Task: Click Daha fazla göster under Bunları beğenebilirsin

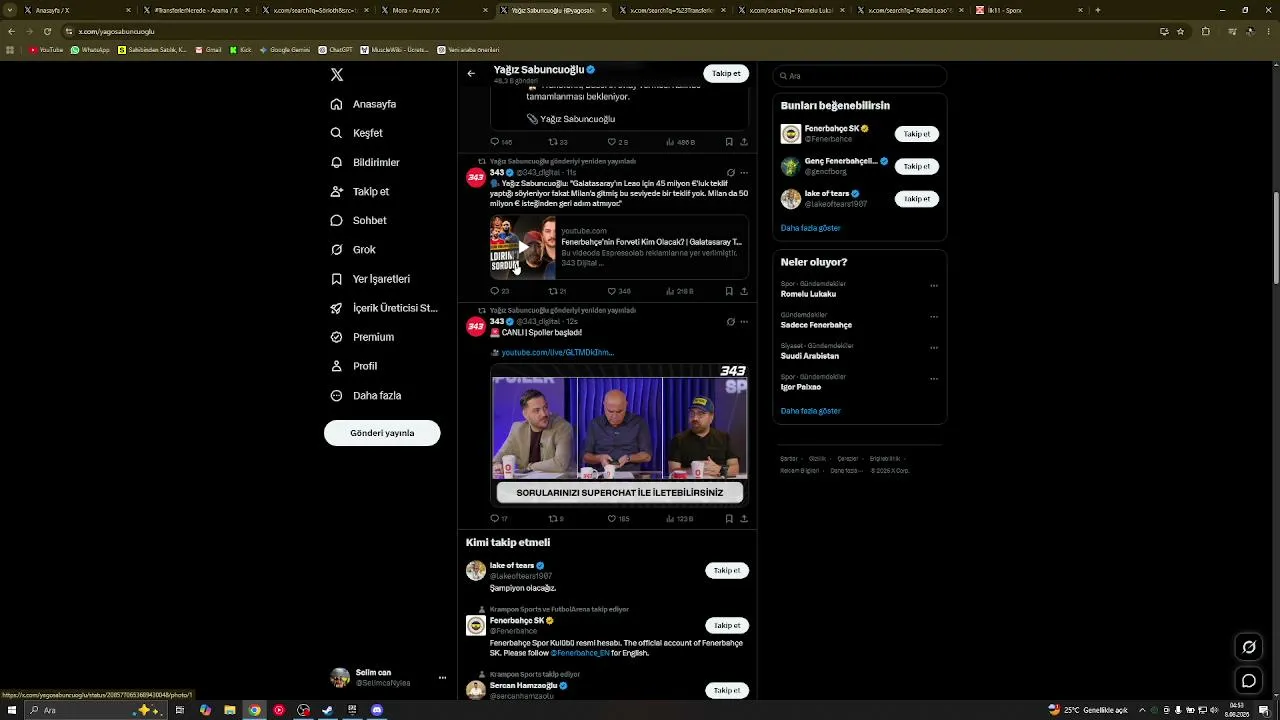Action: (x=810, y=228)
